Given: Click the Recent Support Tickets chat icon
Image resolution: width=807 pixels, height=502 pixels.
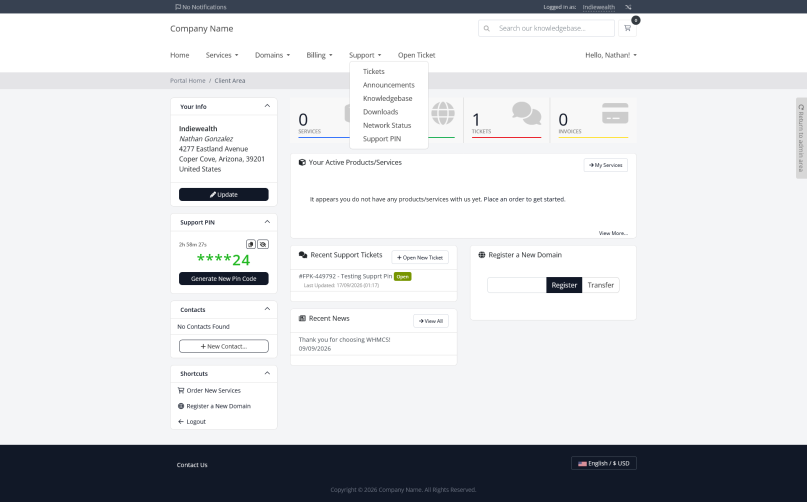Looking at the screenshot, I should tap(303, 255).
